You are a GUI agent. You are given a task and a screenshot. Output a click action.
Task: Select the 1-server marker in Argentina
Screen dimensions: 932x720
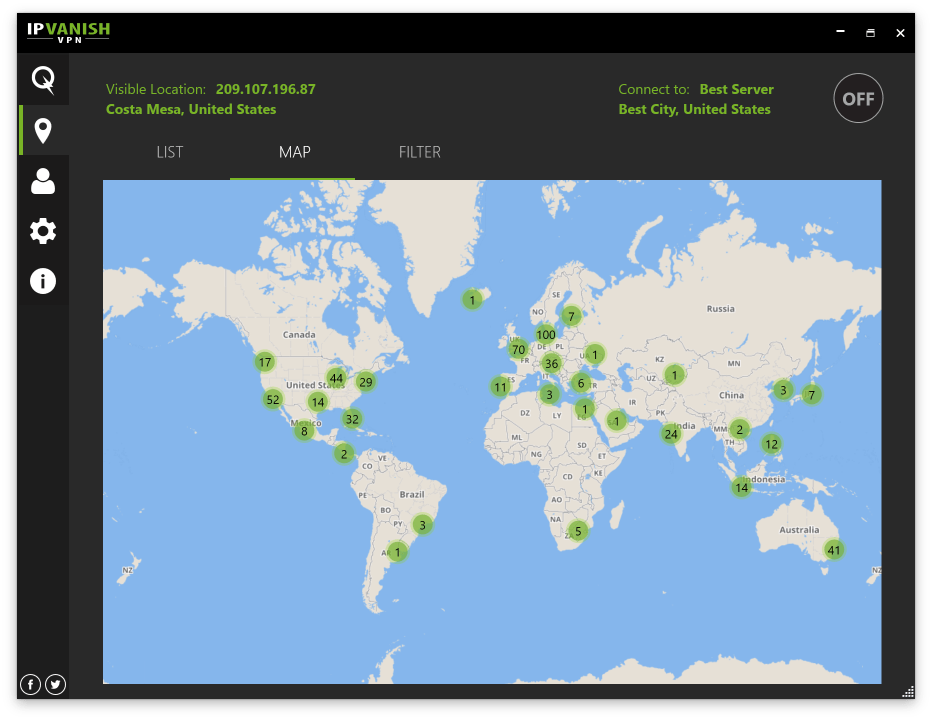tap(398, 552)
